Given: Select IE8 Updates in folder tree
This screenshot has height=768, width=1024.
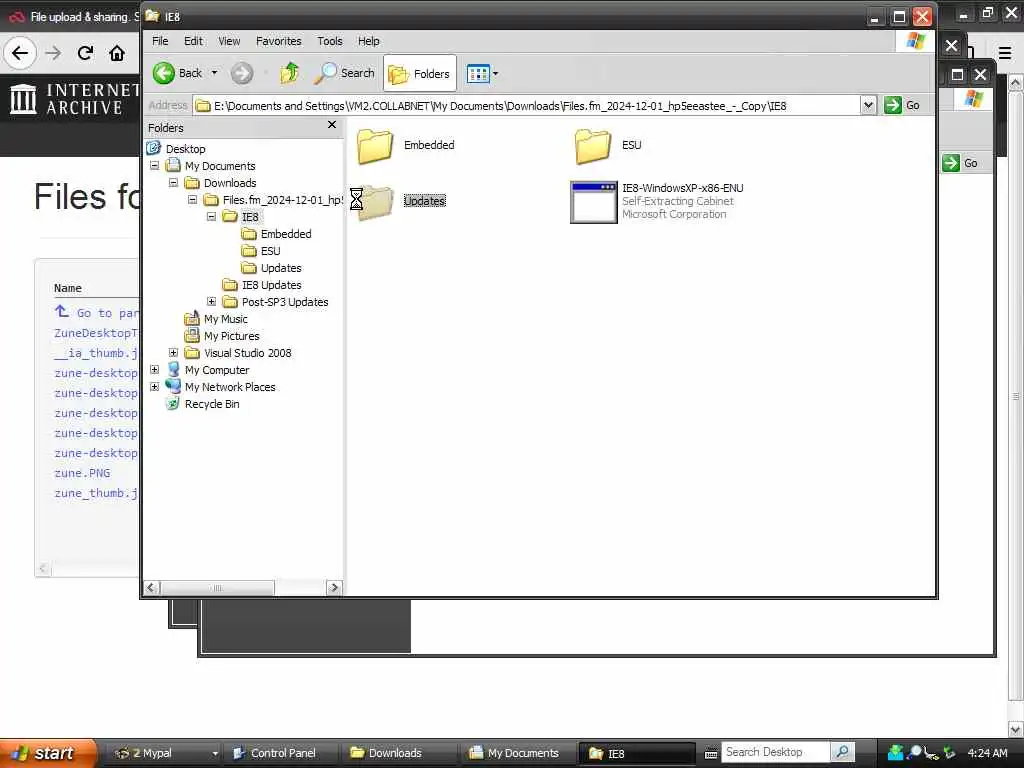Looking at the screenshot, I should point(272,285).
